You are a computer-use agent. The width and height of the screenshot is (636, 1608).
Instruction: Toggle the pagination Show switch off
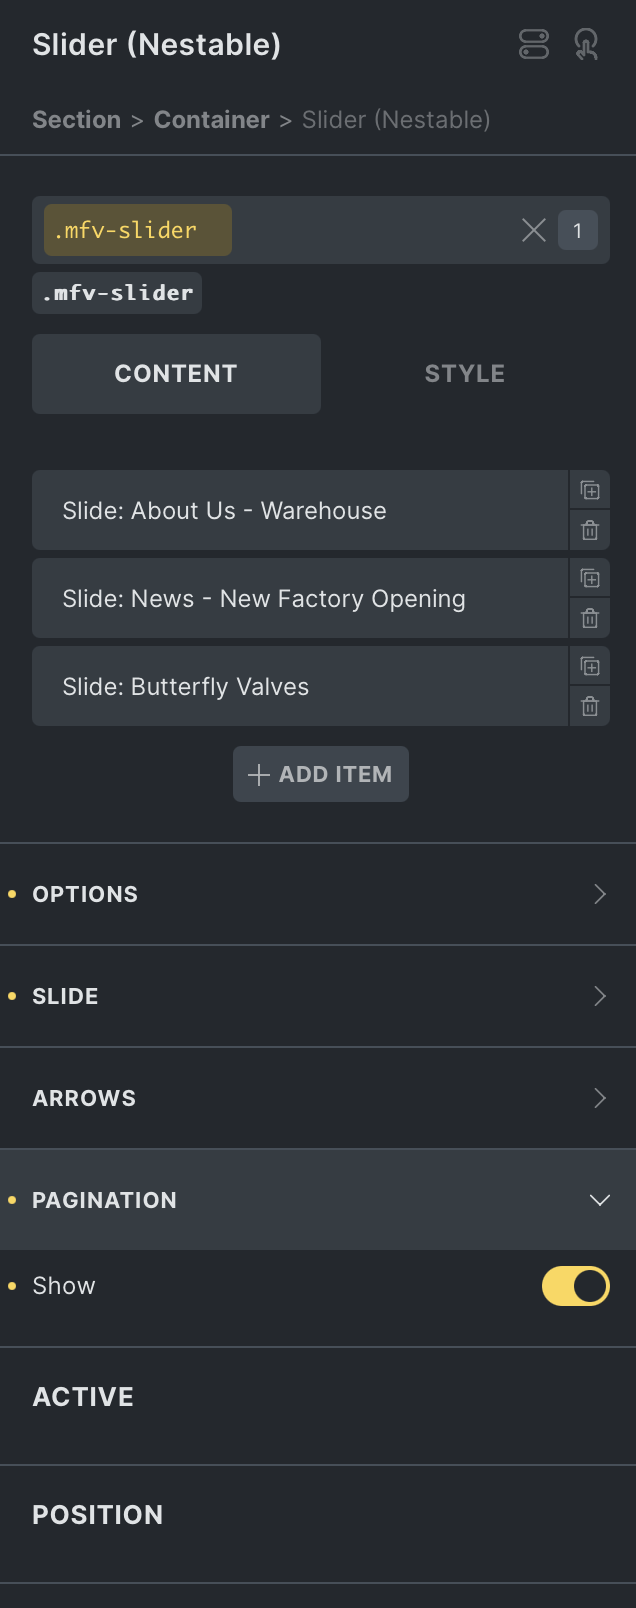point(576,1286)
